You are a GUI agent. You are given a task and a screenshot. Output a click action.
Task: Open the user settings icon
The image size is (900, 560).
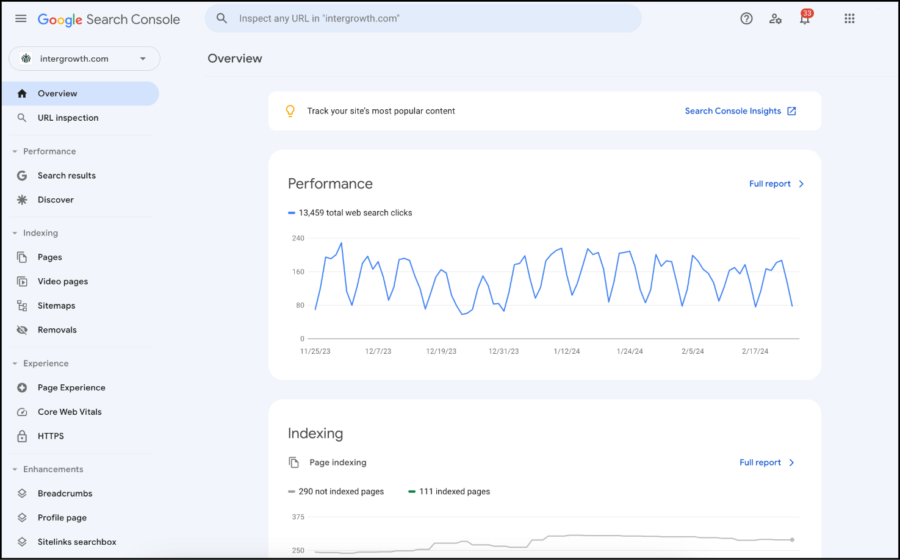point(775,19)
